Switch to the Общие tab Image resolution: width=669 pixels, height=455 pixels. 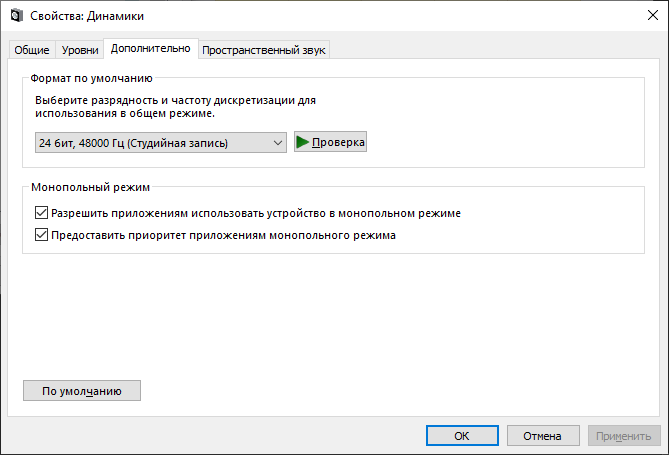point(31,50)
